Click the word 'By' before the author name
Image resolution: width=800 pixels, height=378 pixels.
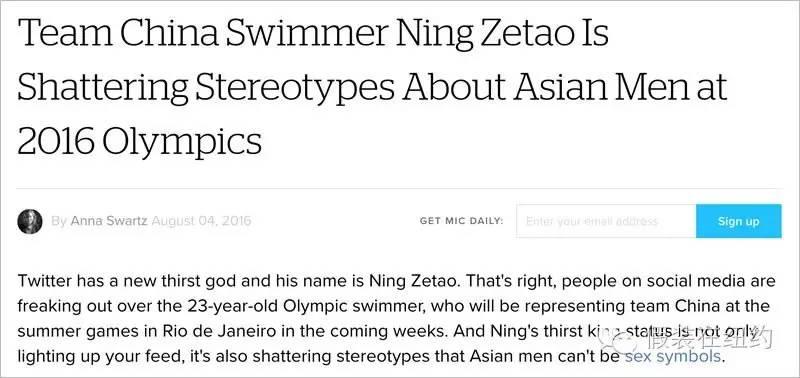pyautogui.click(x=59, y=221)
